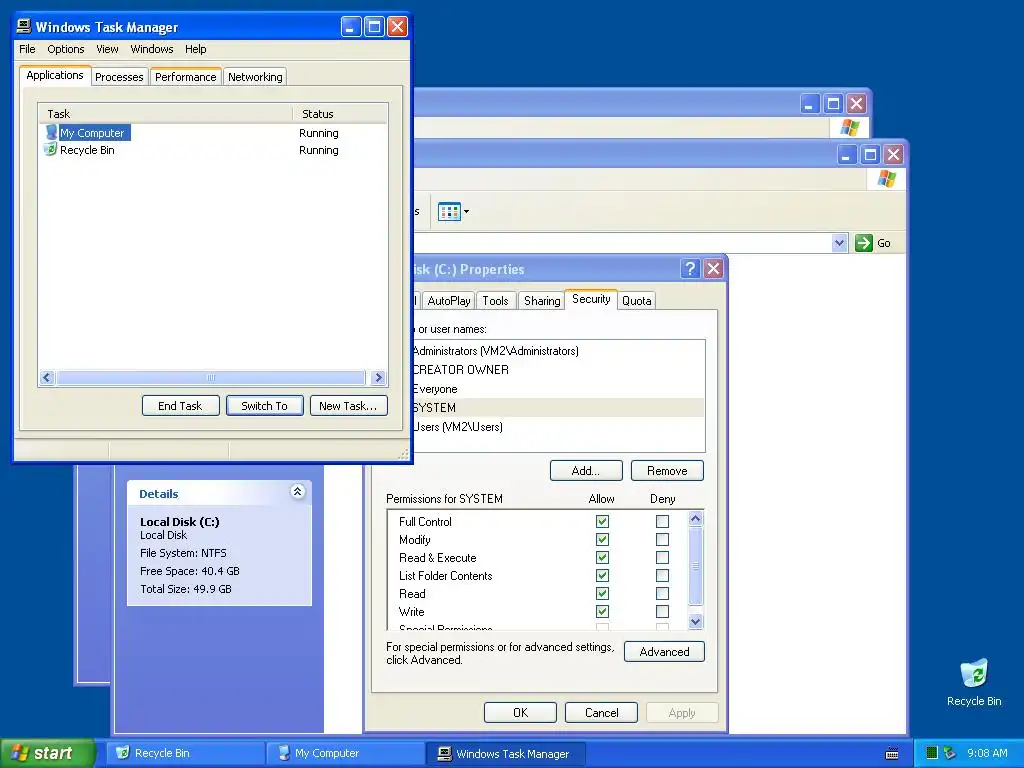This screenshot has width=1024, height=768.
Task: Select Users (VM2\Users) entry
Action: coord(558,426)
